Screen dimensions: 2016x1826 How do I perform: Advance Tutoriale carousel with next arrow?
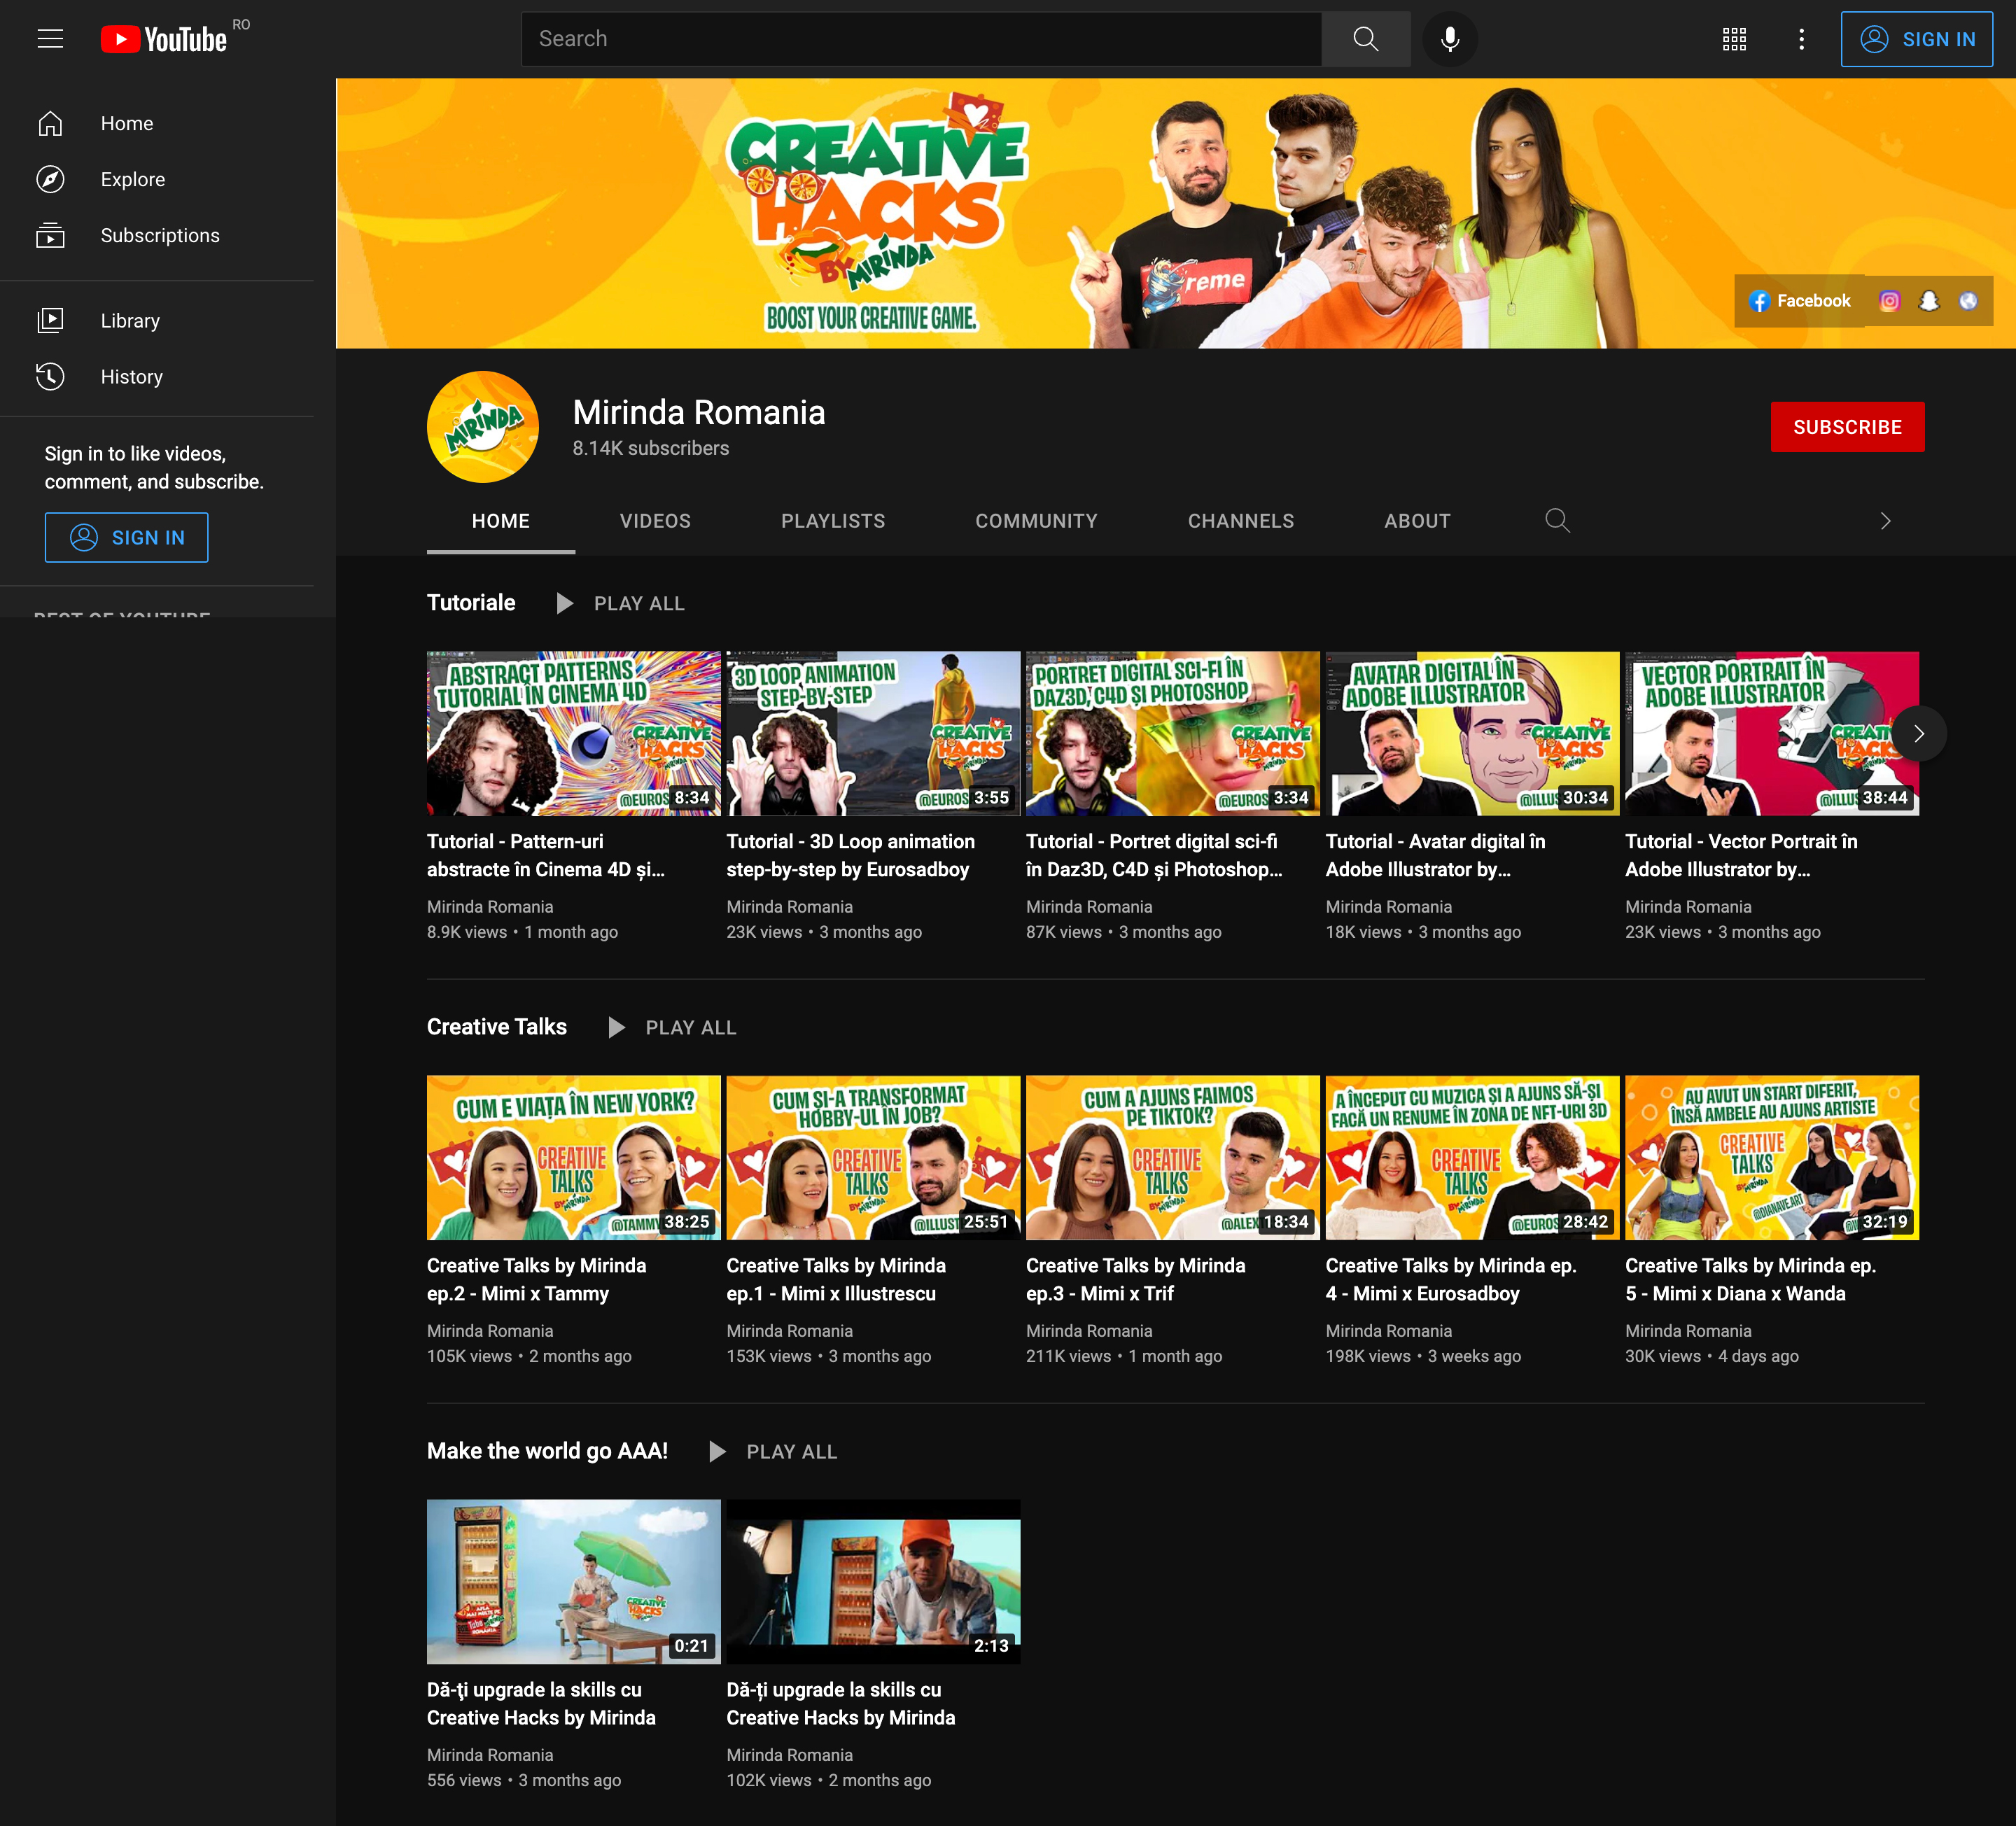(1918, 733)
